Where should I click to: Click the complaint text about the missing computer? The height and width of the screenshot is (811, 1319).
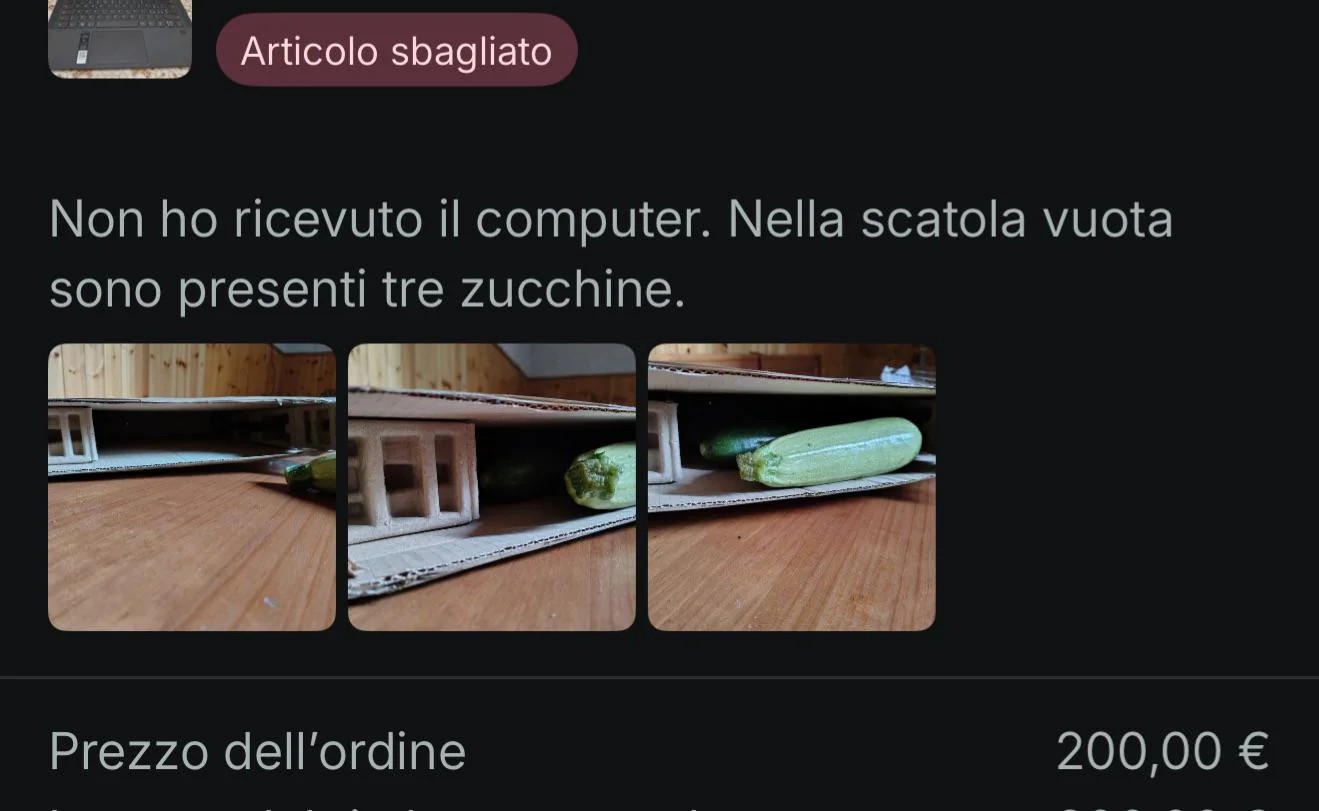tap(610, 254)
